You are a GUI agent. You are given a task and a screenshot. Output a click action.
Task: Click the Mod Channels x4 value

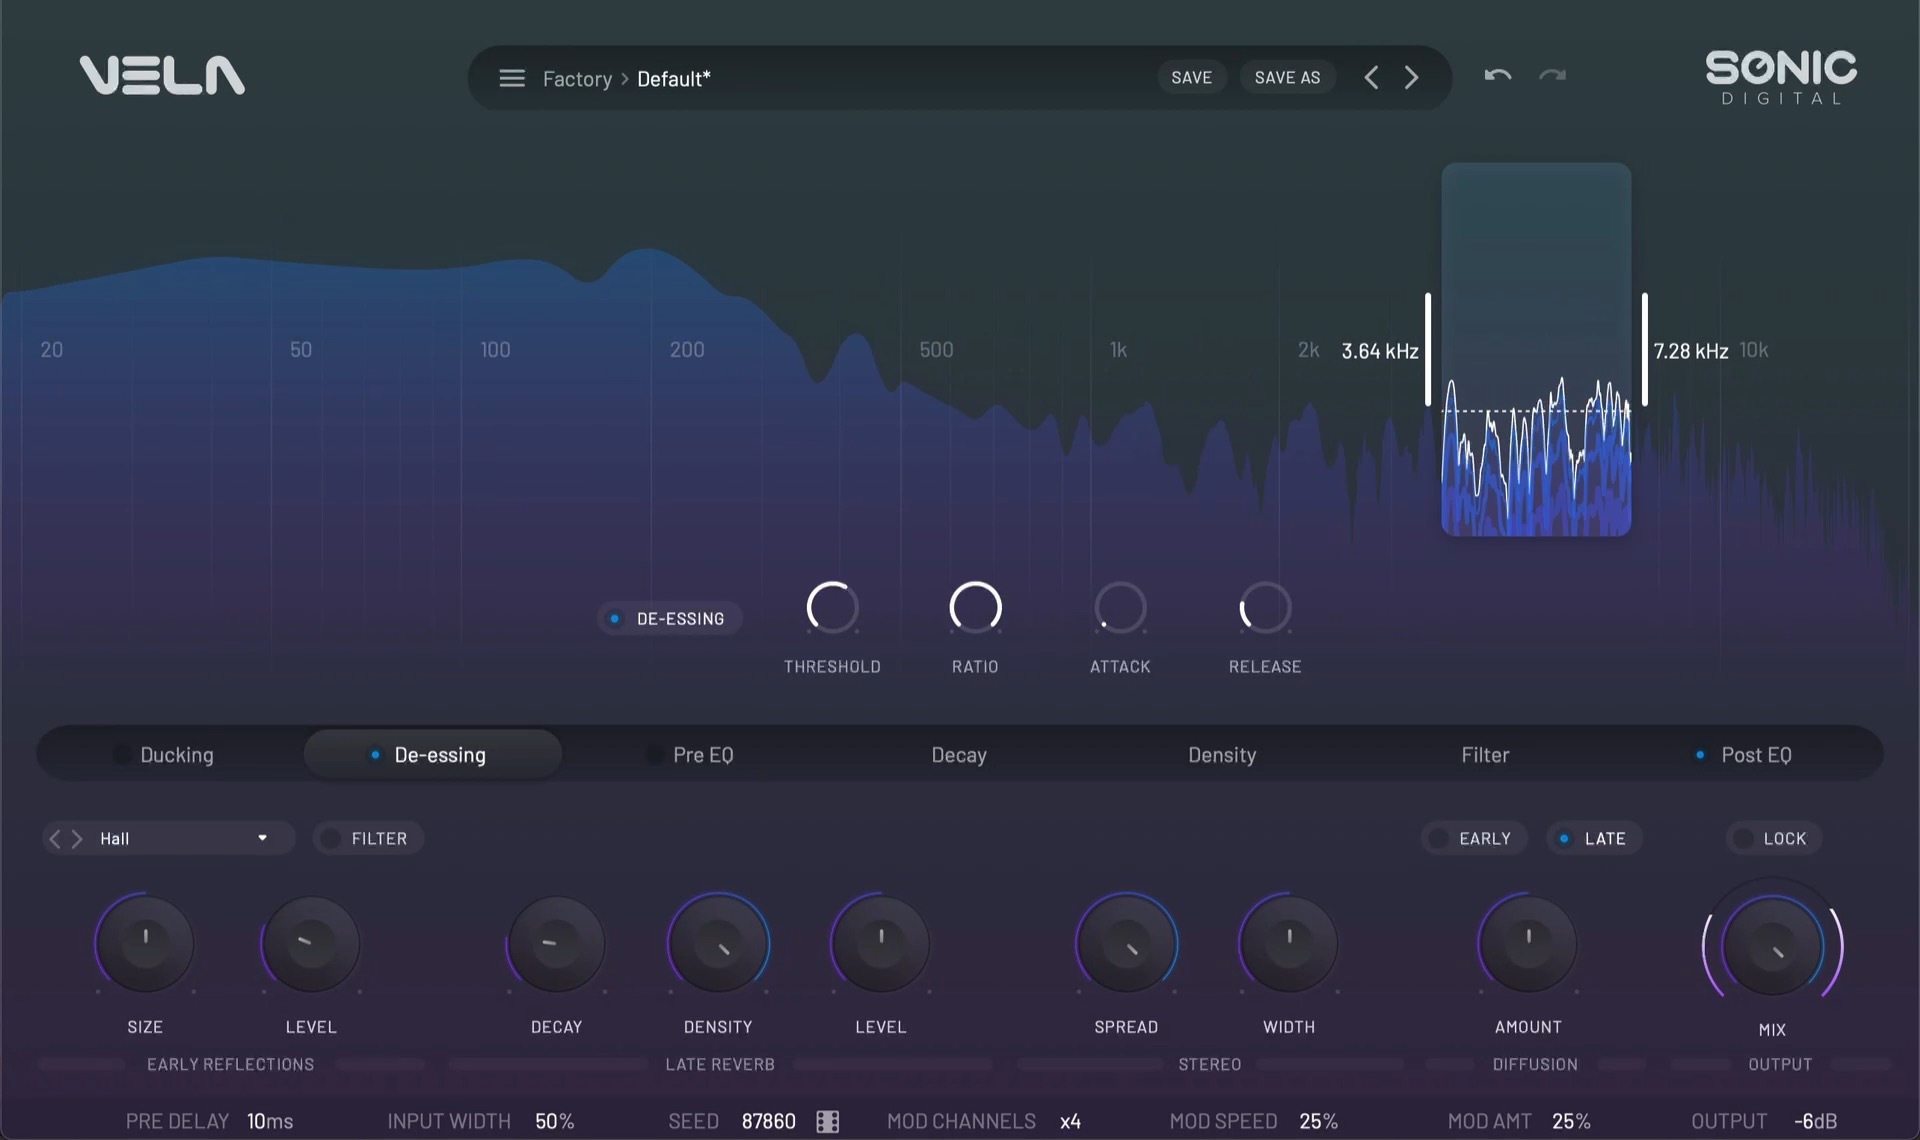1070,1121
